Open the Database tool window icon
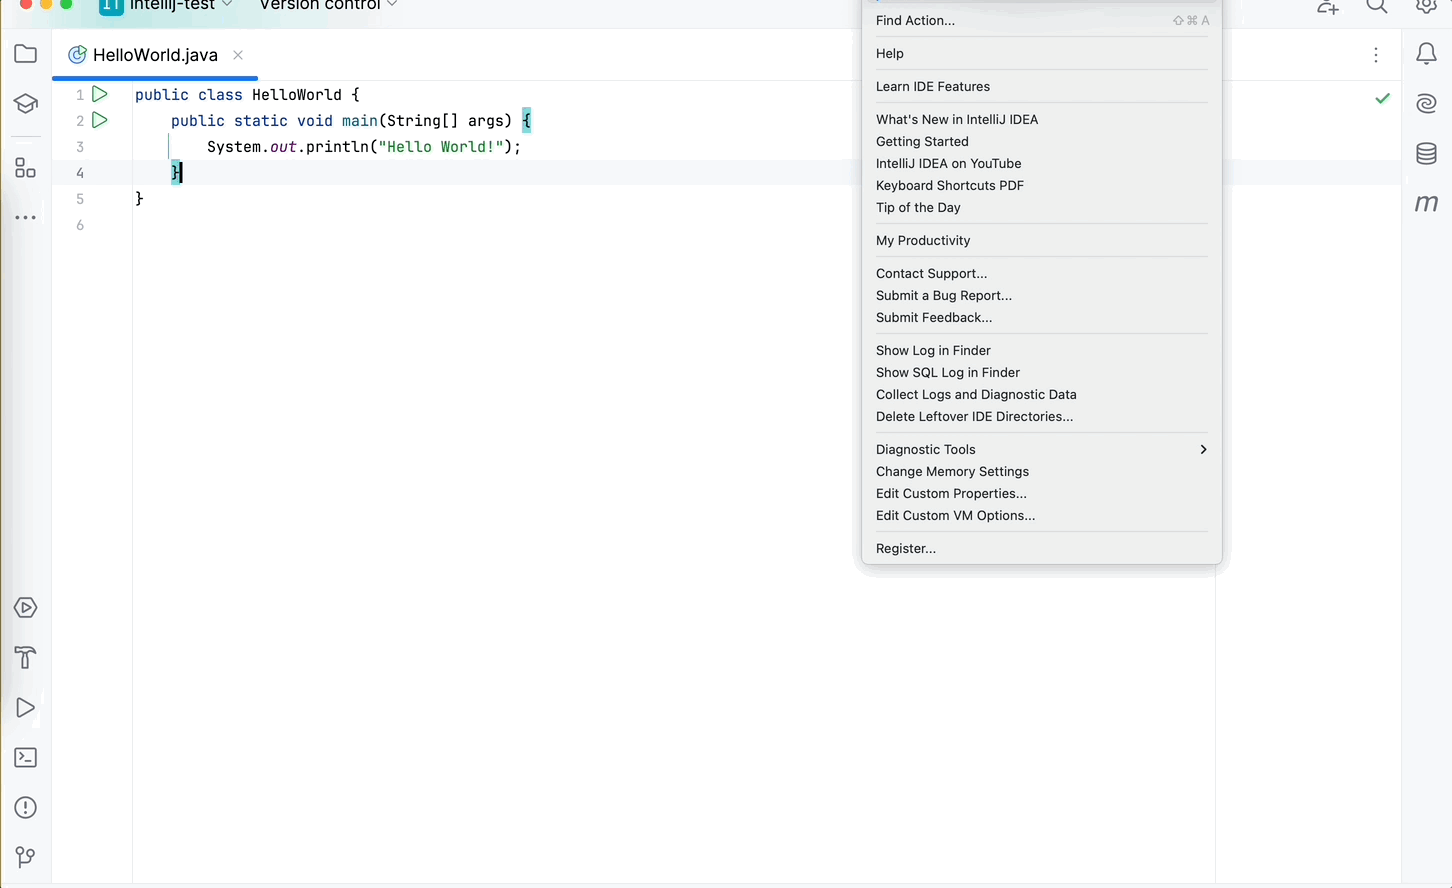The height and width of the screenshot is (888, 1452). [1427, 153]
